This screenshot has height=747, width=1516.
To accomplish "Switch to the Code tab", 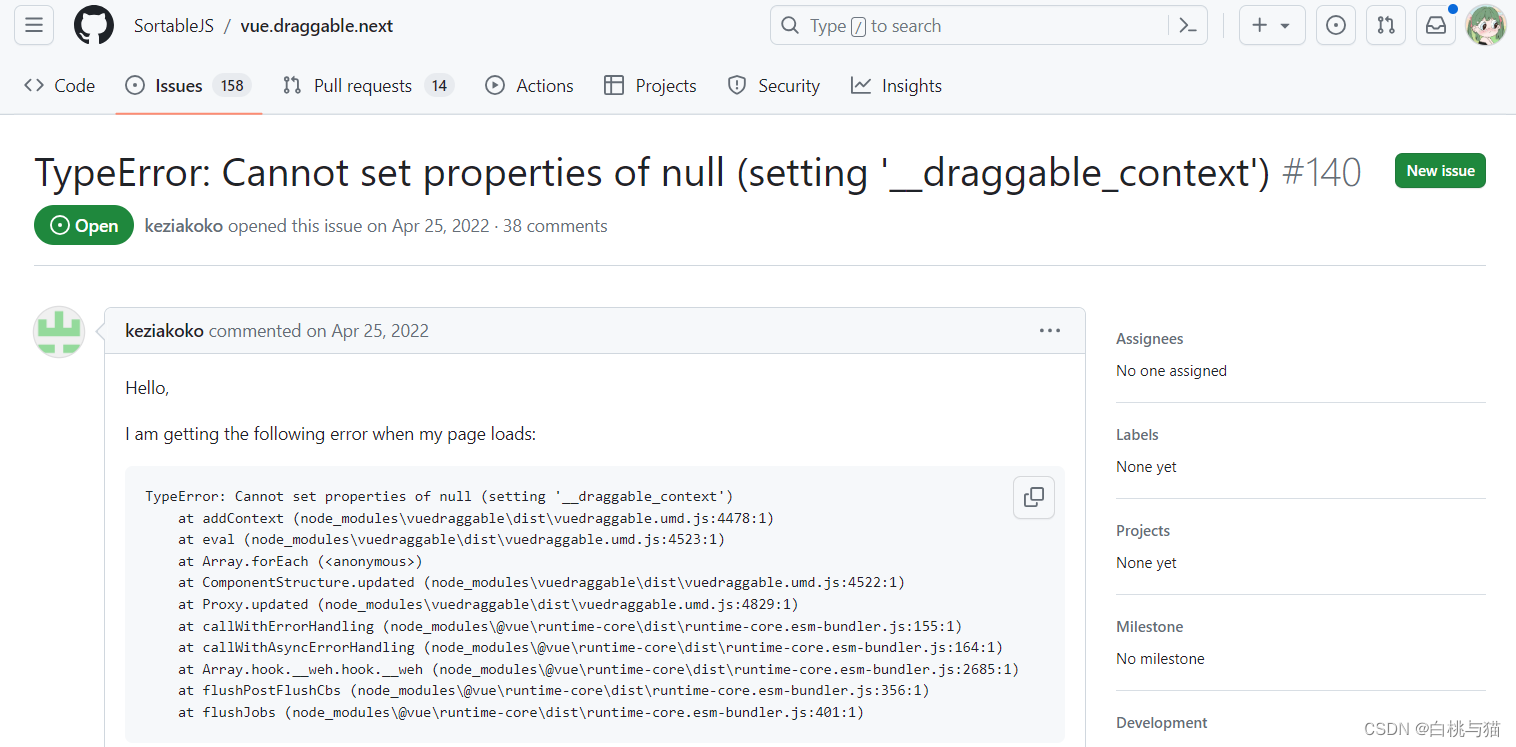I will tap(60, 86).
